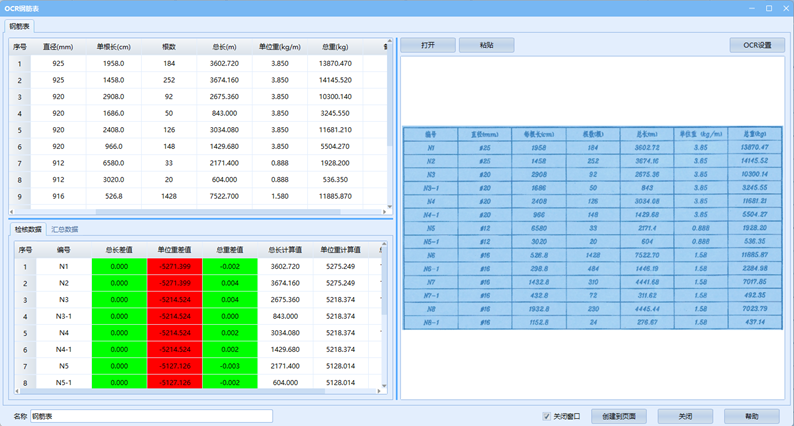Click the 关闭 button at the bottom
The image size is (794, 426).
[x=685, y=416]
